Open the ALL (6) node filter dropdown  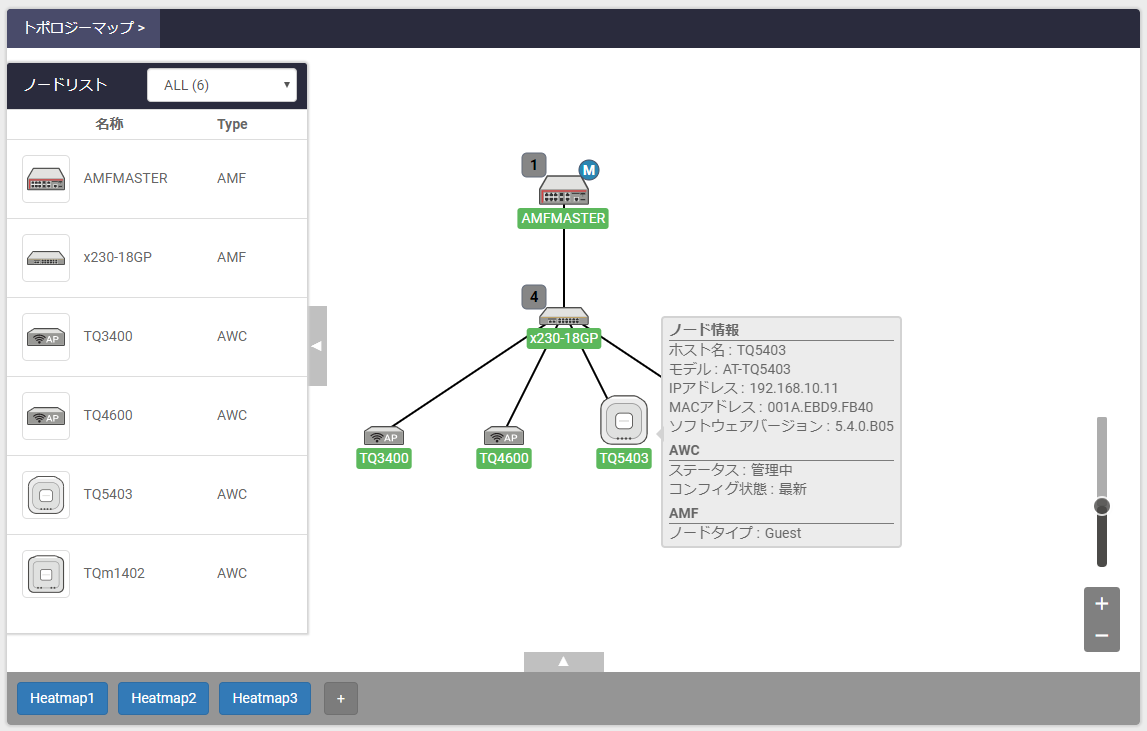[x=222, y=85]
